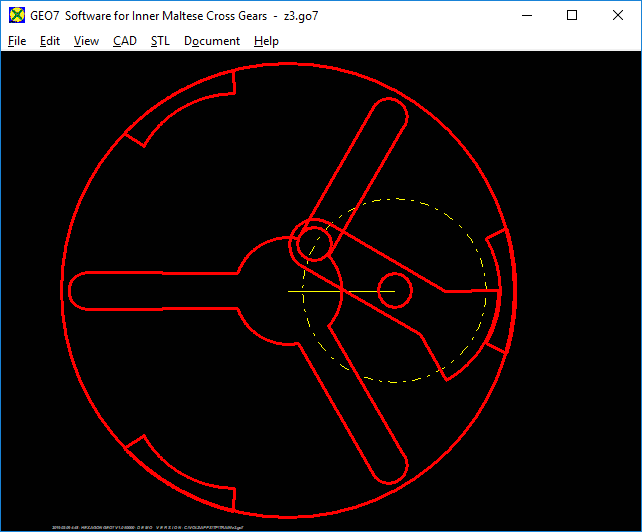Screen dimensions: 642x532
Task: Click the rounded end of the lower diagonal slot
Action: tap(392, 465)
